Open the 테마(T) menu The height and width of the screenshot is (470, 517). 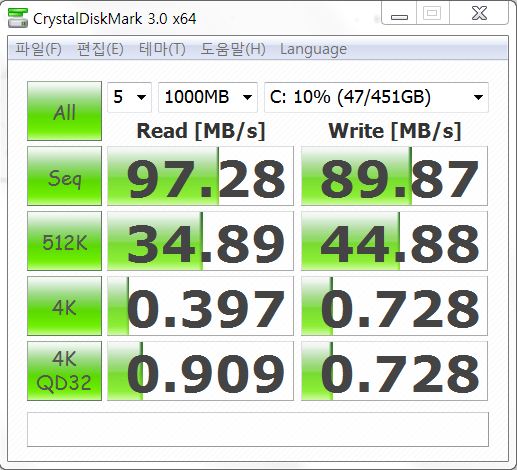coord(162,49)
